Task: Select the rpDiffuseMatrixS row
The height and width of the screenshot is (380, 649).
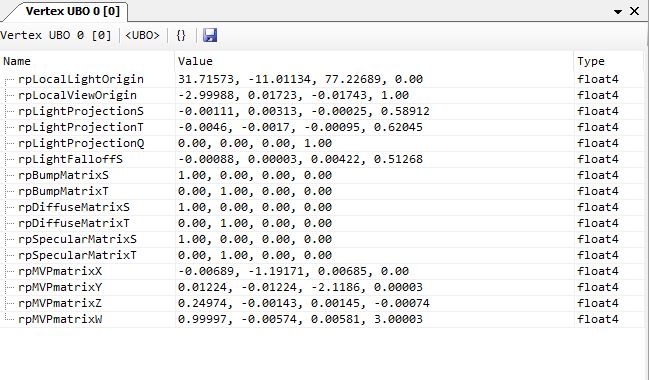Action: (x=322, y=207)
